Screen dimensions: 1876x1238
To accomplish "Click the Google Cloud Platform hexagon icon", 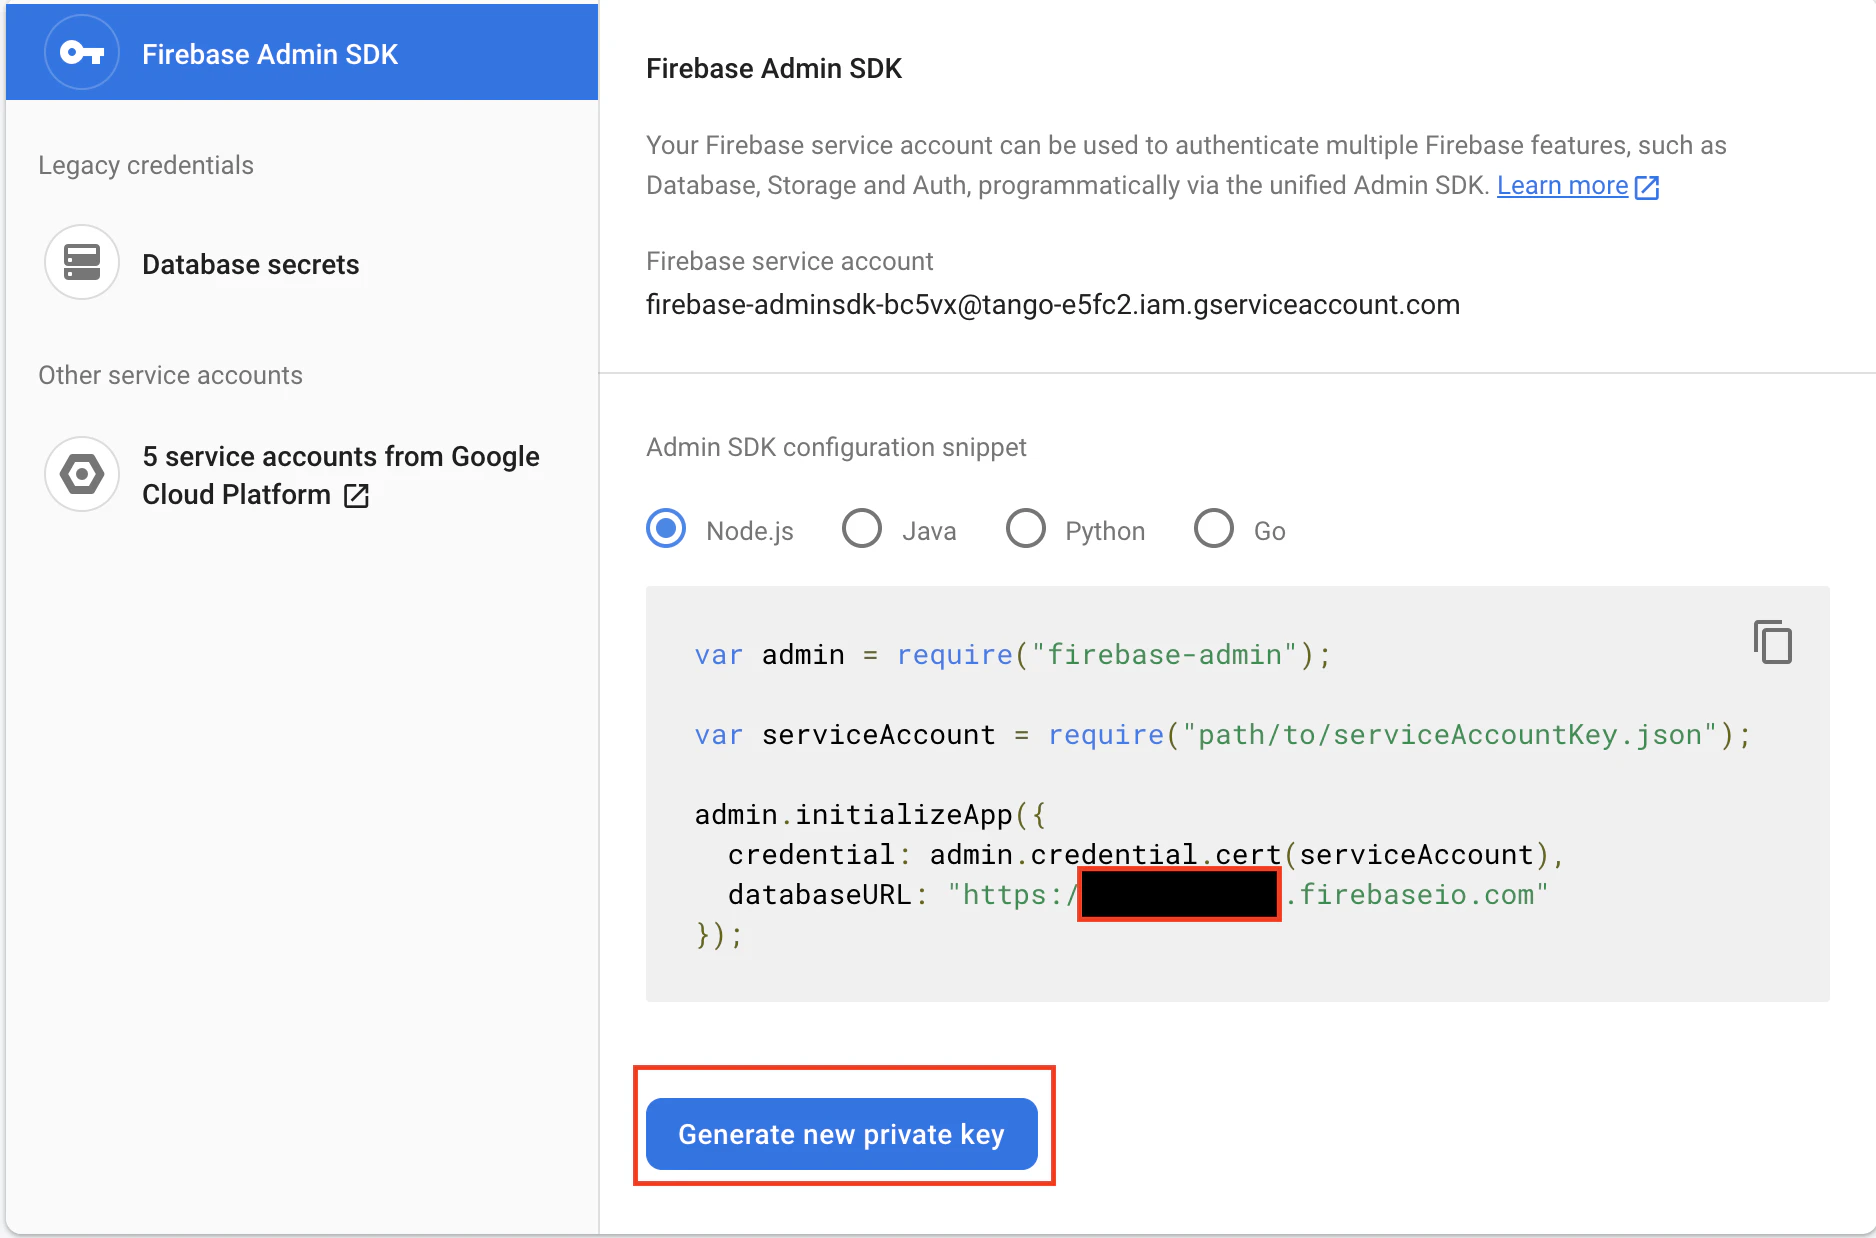I will [x=82, y=474].
